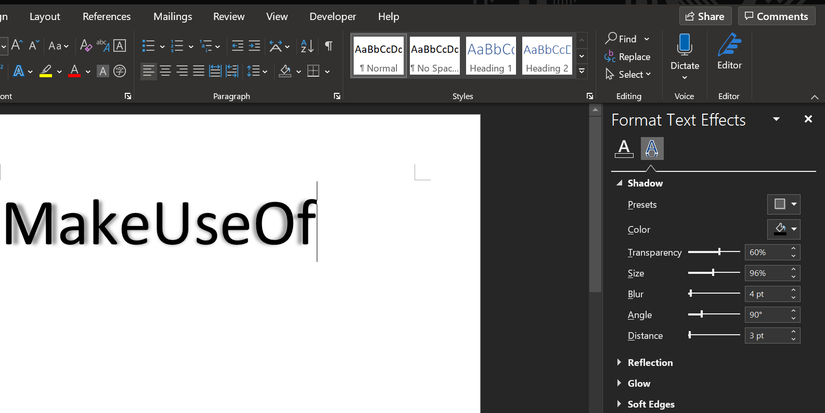Open the highlight color dropdown arrow

coord(59,71)
